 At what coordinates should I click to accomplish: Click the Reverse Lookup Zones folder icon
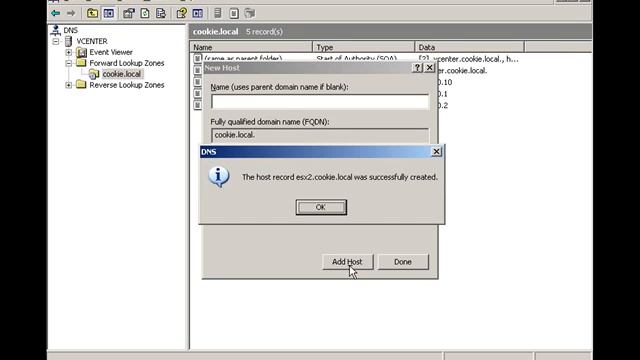[x=82, y=85]
